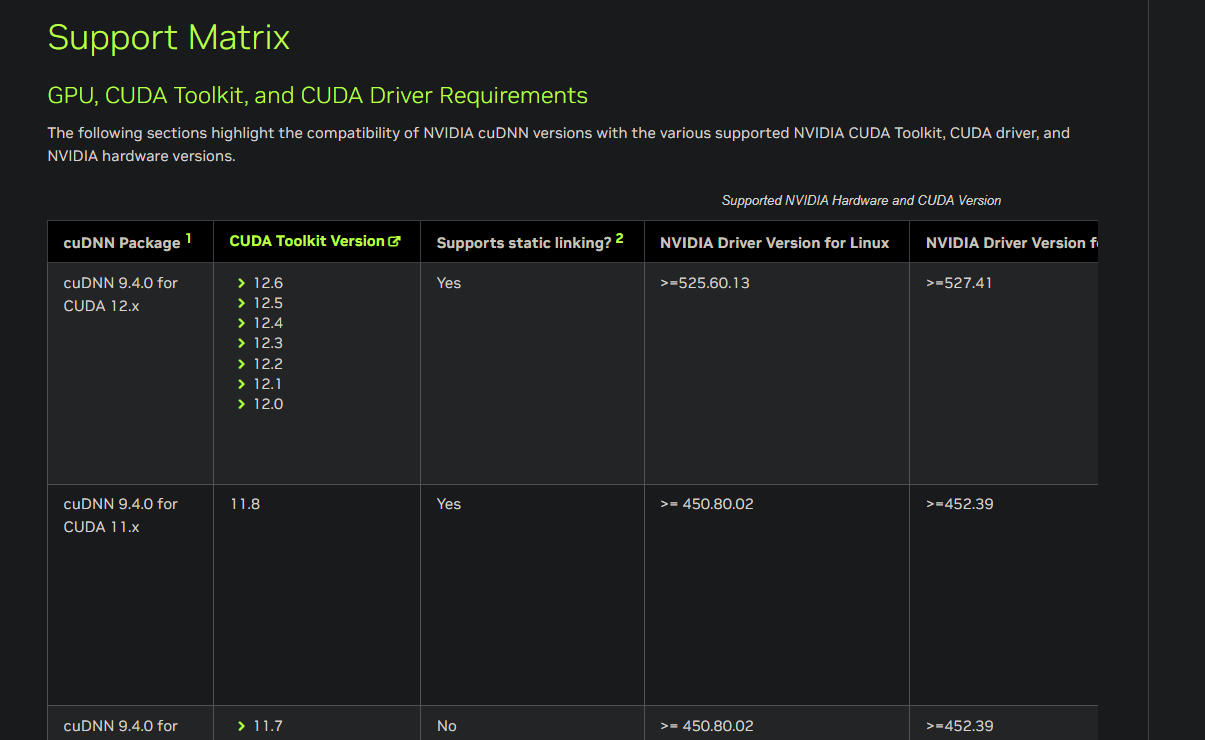Click the green chevron before 12.6
Image resolution: width=1205 pixels, height=740 pixels.
(241, 283)
